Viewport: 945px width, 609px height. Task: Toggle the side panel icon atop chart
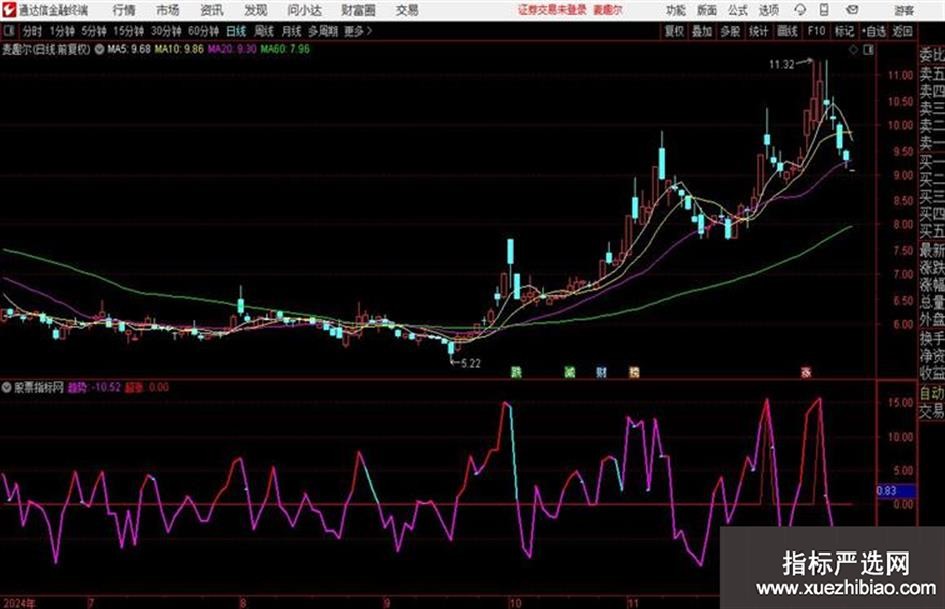tap(868, 50)
